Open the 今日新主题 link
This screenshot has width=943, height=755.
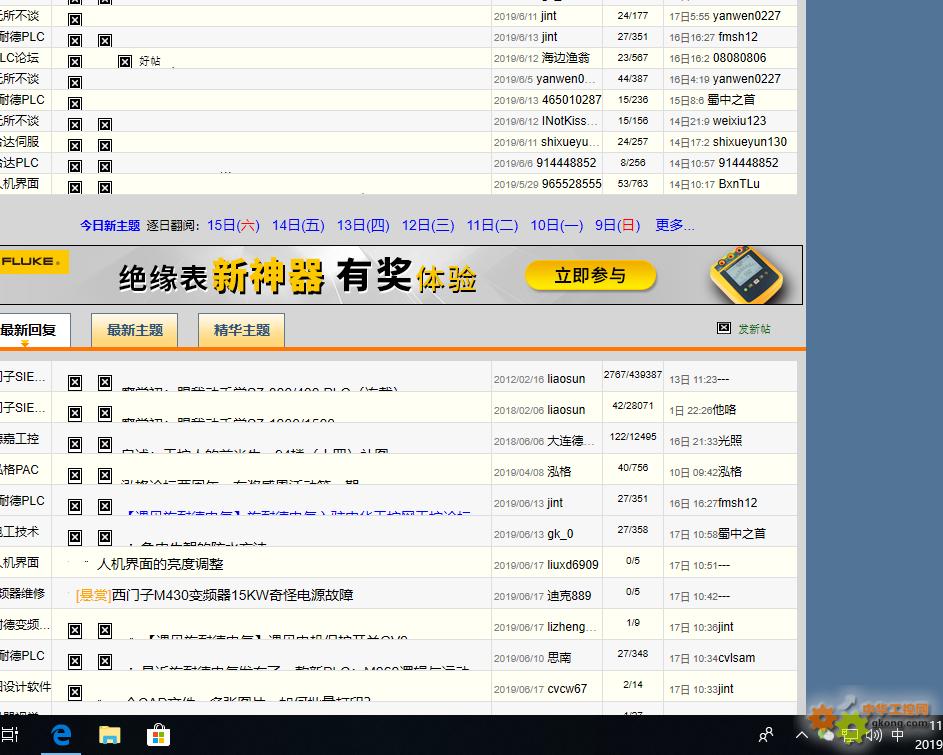(110, 226)
